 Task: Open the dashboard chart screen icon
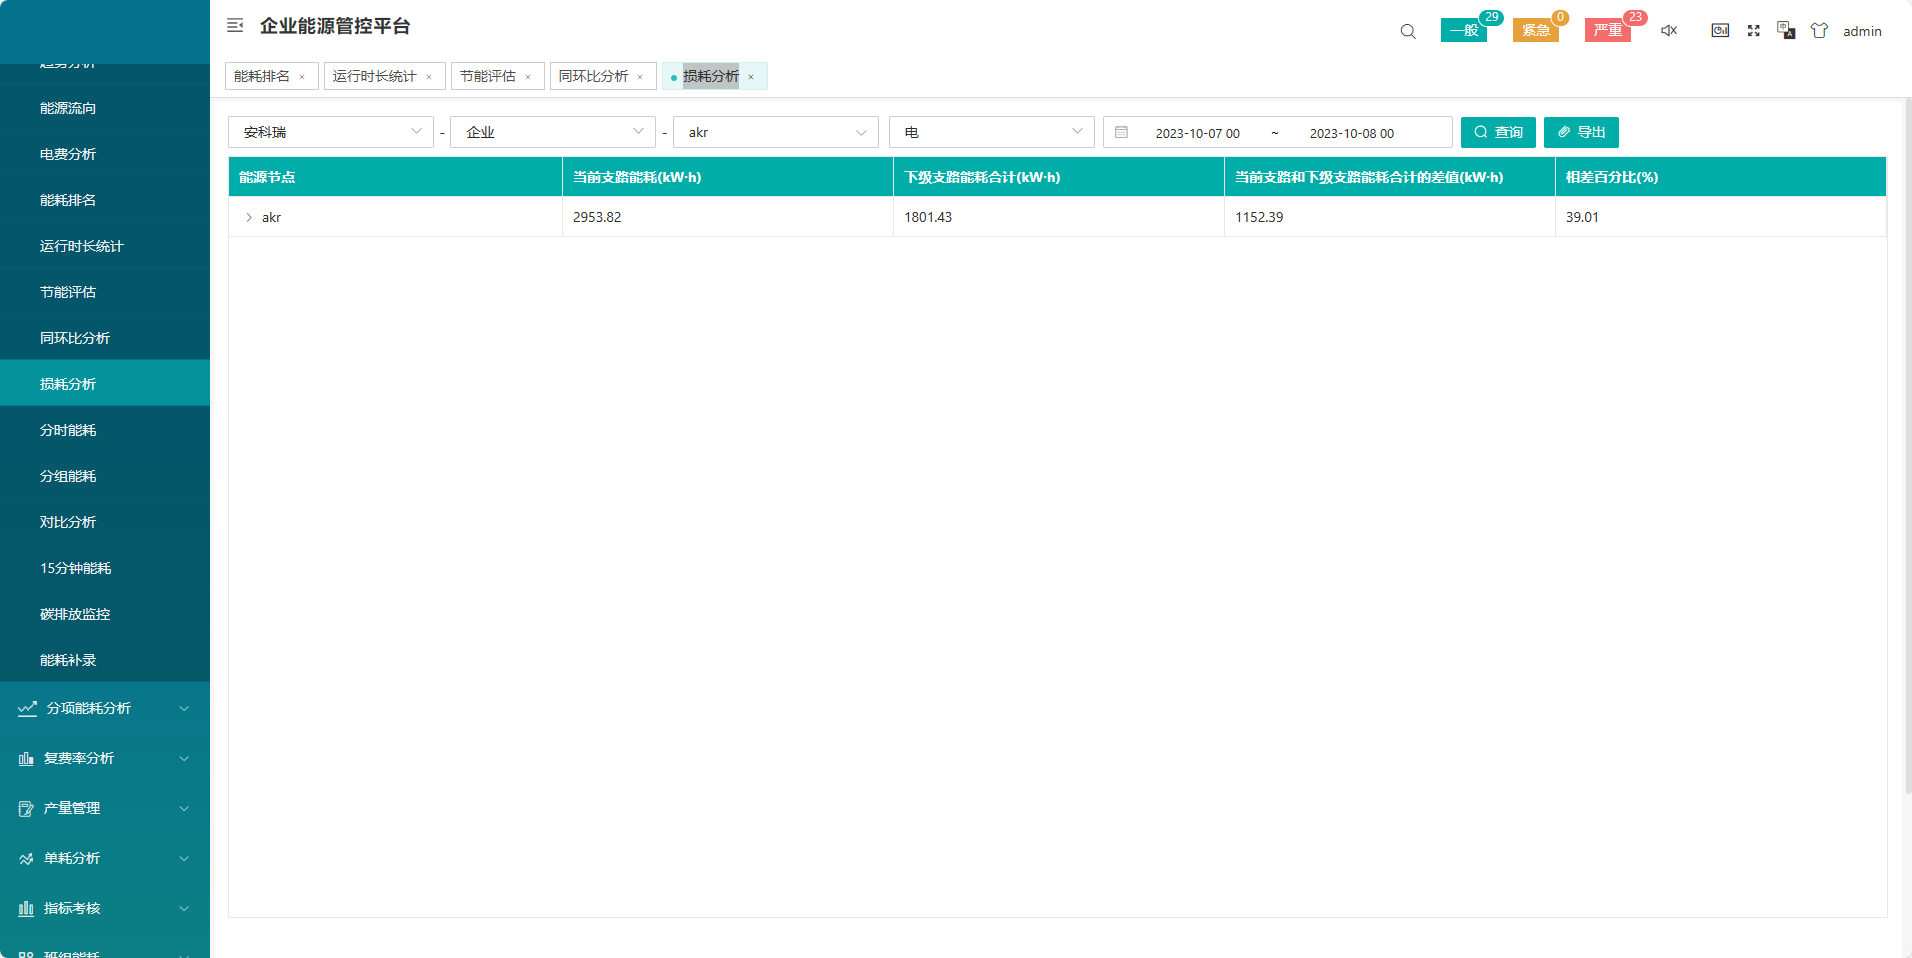point(1720,31)
